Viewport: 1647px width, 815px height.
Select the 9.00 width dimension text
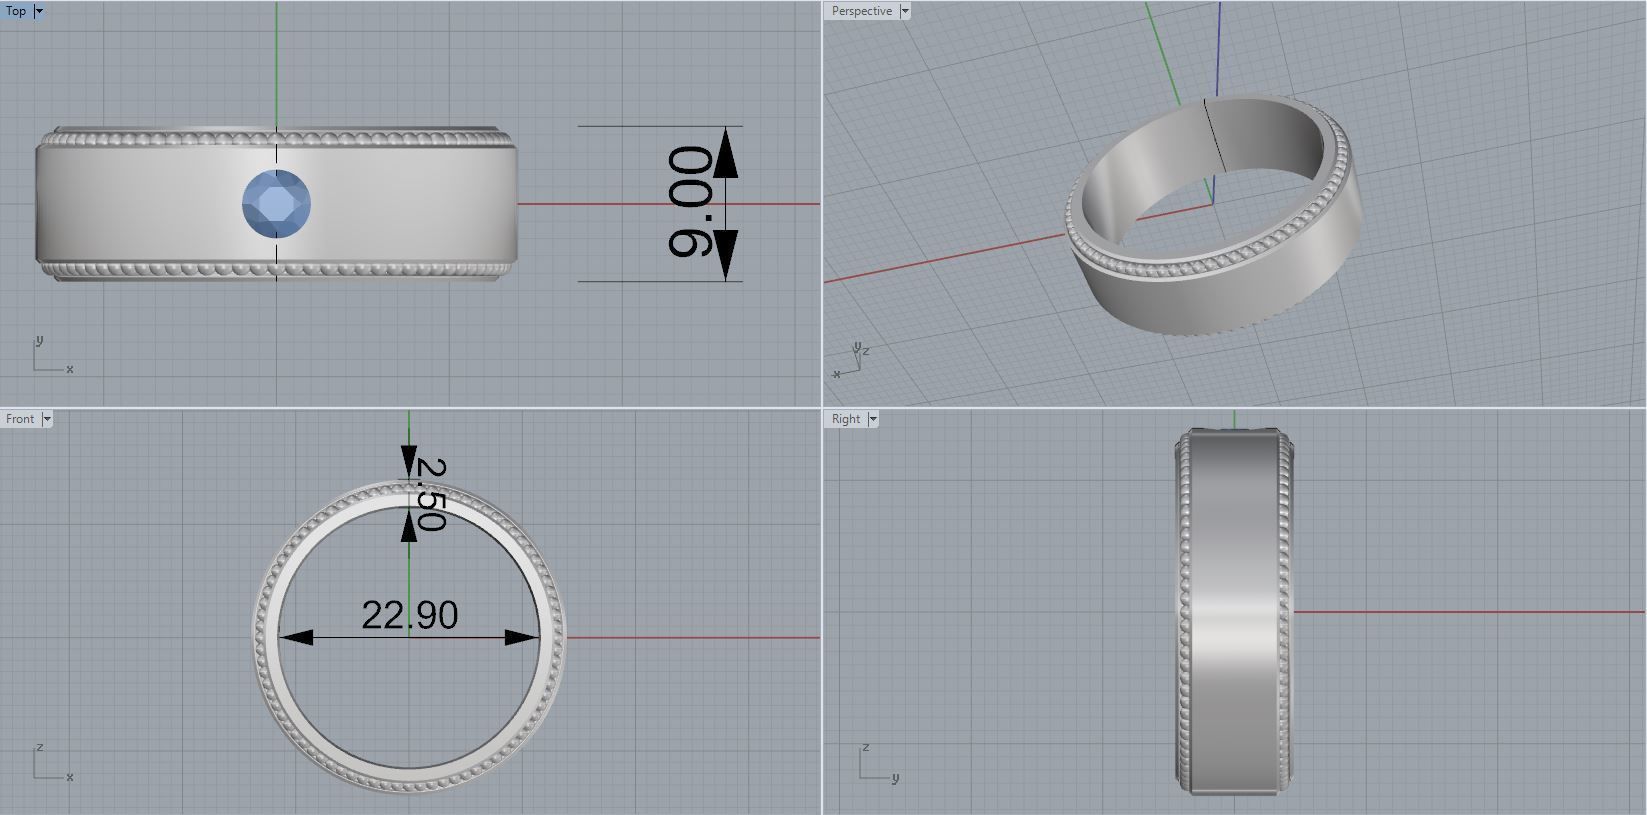click(x=689, y=202)
